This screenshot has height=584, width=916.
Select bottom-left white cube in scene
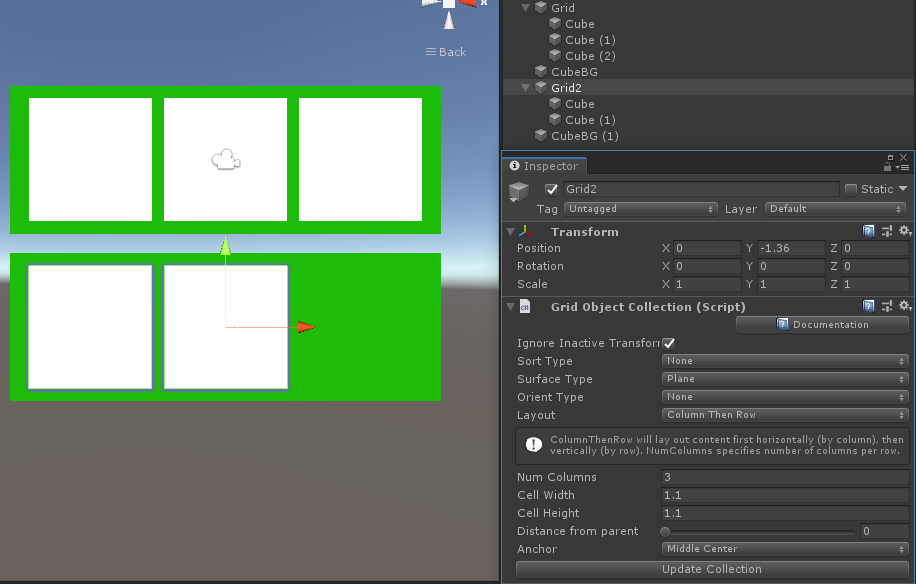coord(91,327)
